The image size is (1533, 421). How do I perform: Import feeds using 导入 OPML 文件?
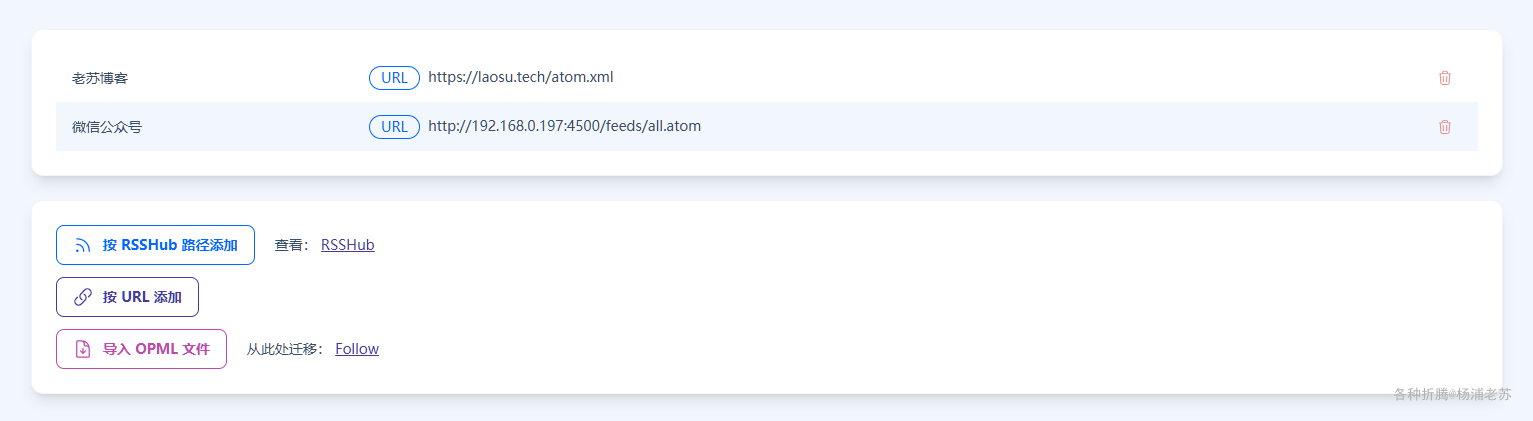pyautogui.click(x=141, y=349)
